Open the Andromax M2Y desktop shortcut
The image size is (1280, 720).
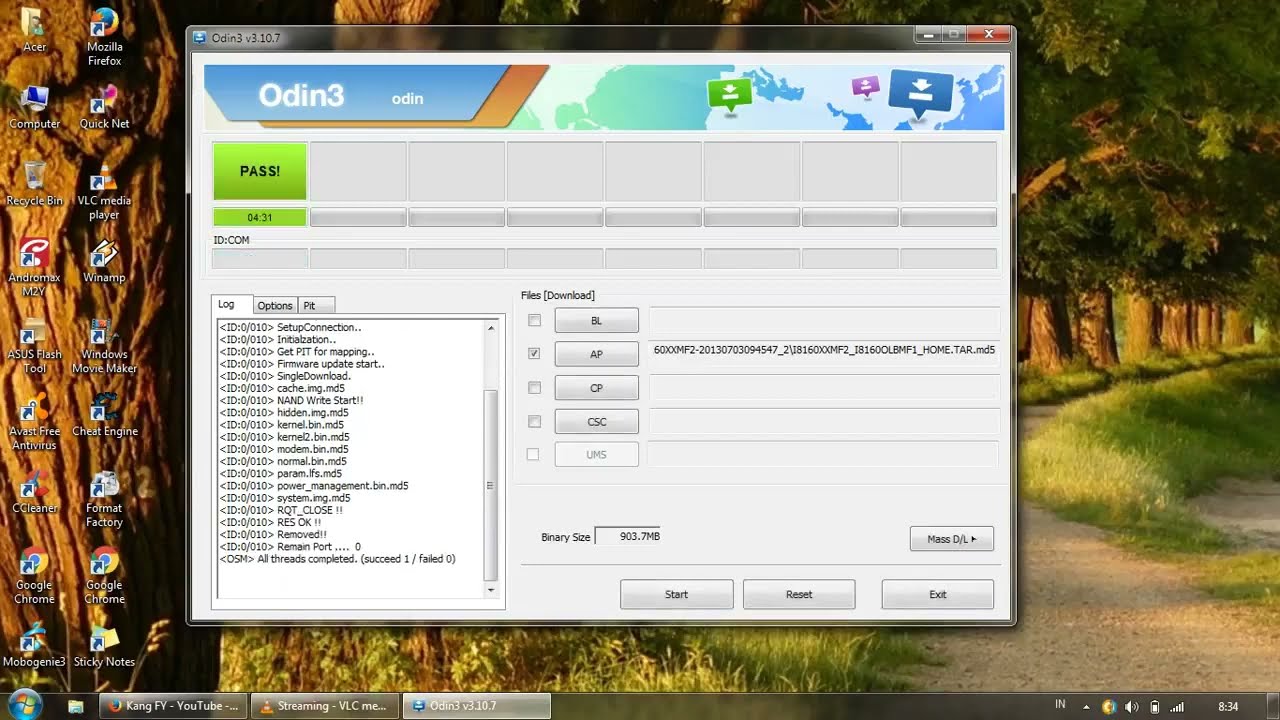point(34,268)
